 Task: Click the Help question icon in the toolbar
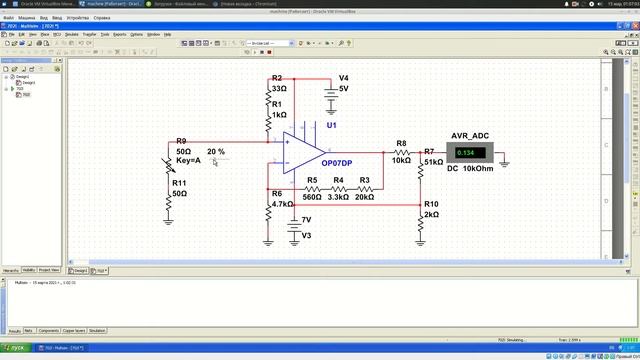(x=349, y=43)
